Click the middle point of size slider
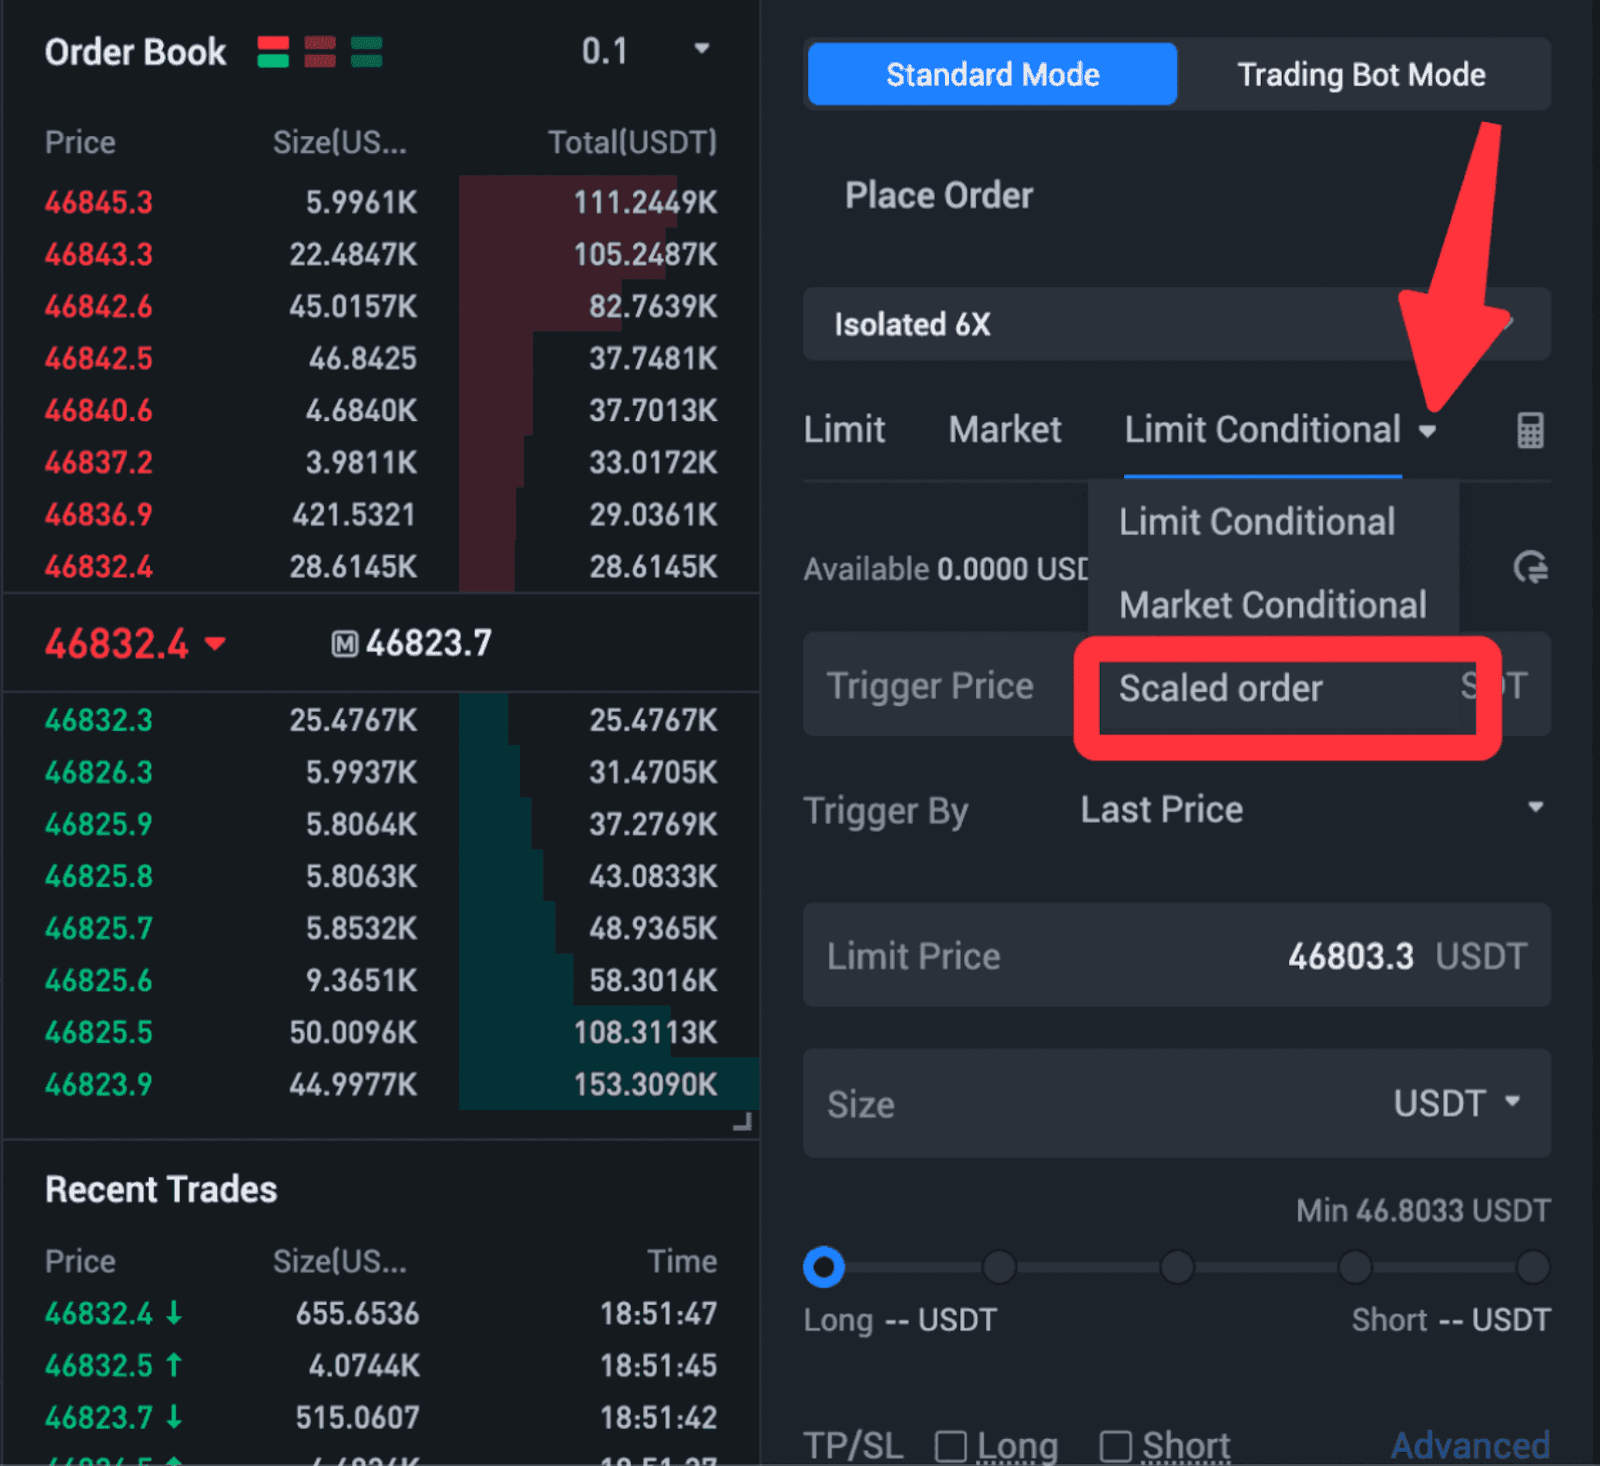1600x1466 pixels. pos(1177,1267)
